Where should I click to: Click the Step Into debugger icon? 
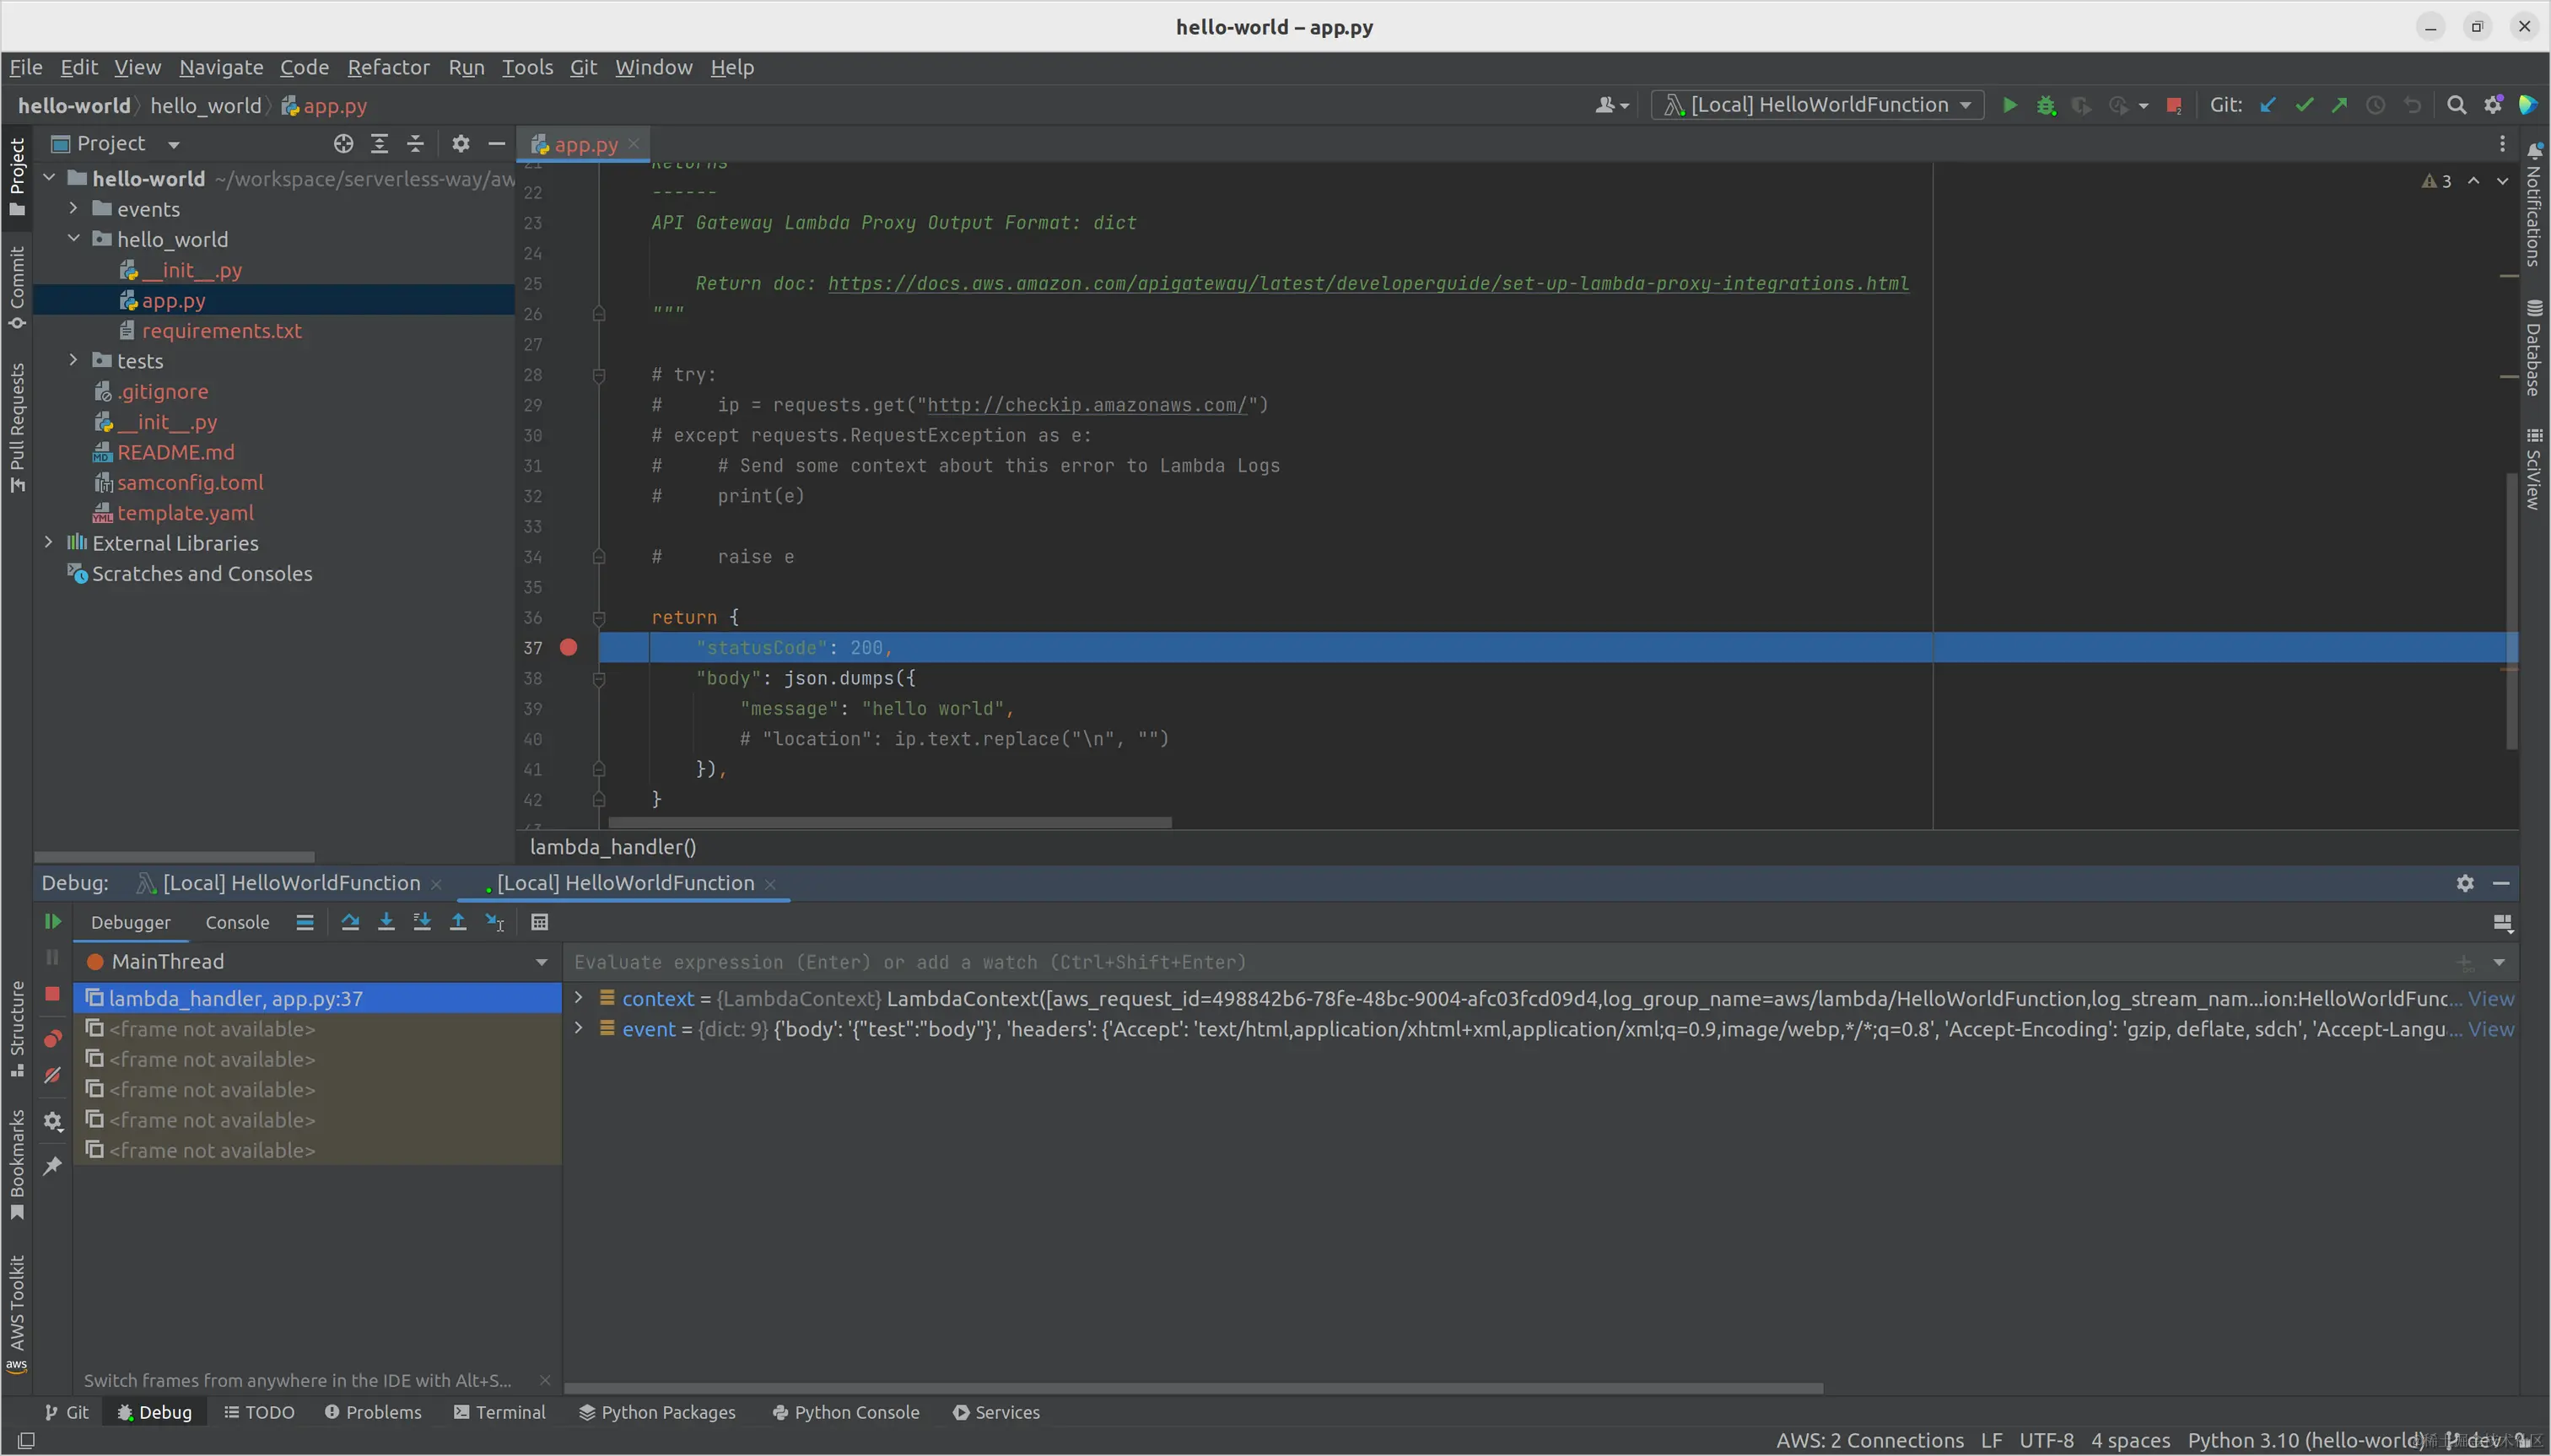pyautogui.click(x=386, y=922)
